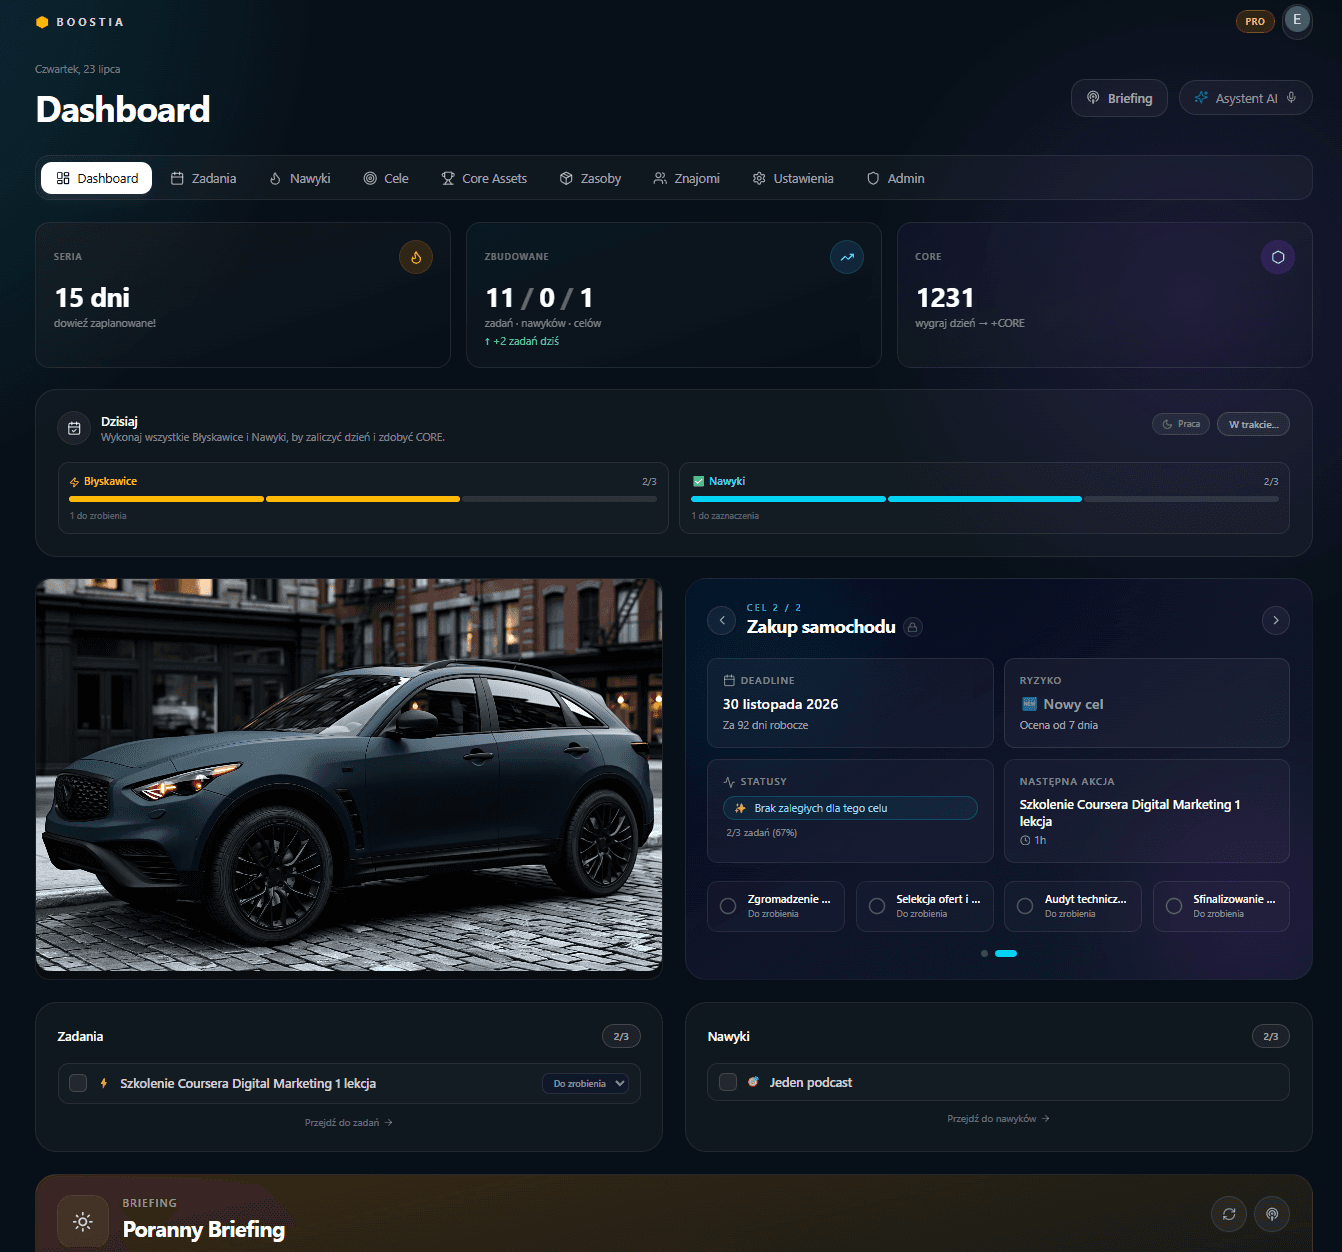This screenshot has width=1342, height=1252.
Task: Click the broadcast icon in Poranny Briefing
Action: [x=1272, y=1214]
